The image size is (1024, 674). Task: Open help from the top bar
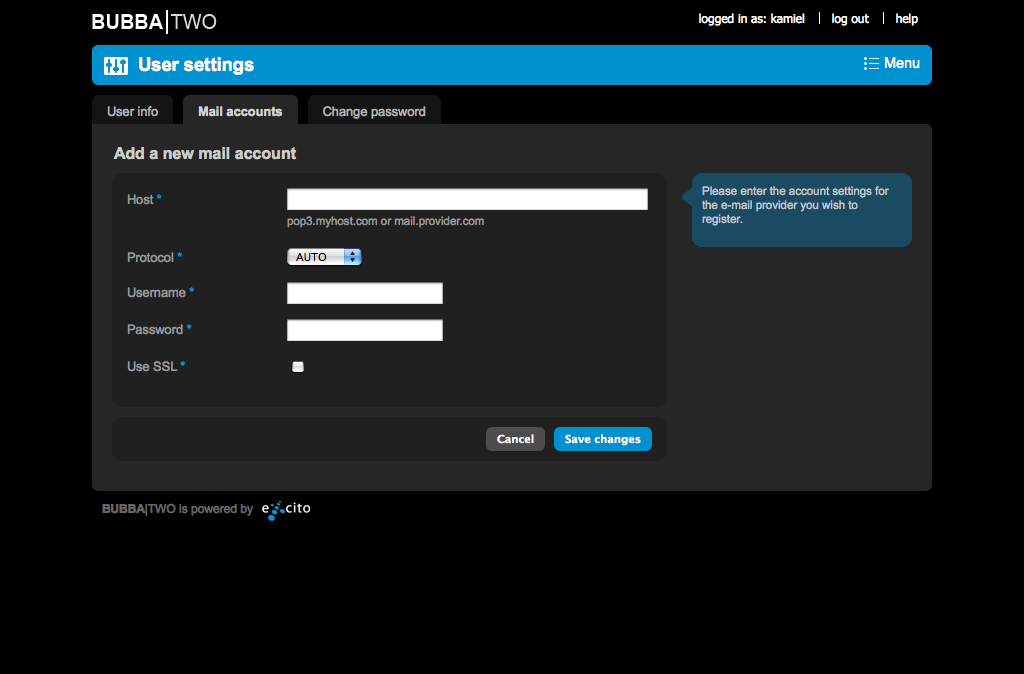click(x=906, y=18)
